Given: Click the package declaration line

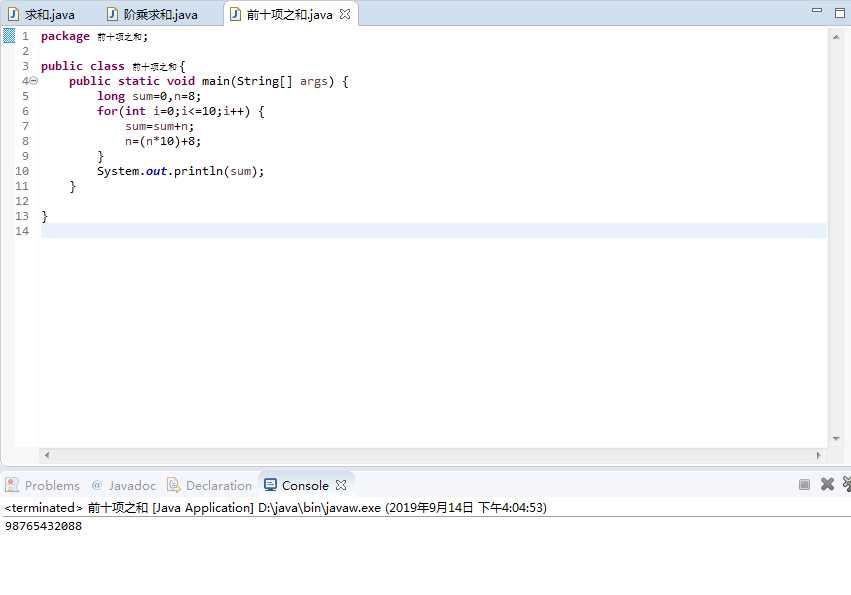Looking at the screenshot, I should point(94,36).
